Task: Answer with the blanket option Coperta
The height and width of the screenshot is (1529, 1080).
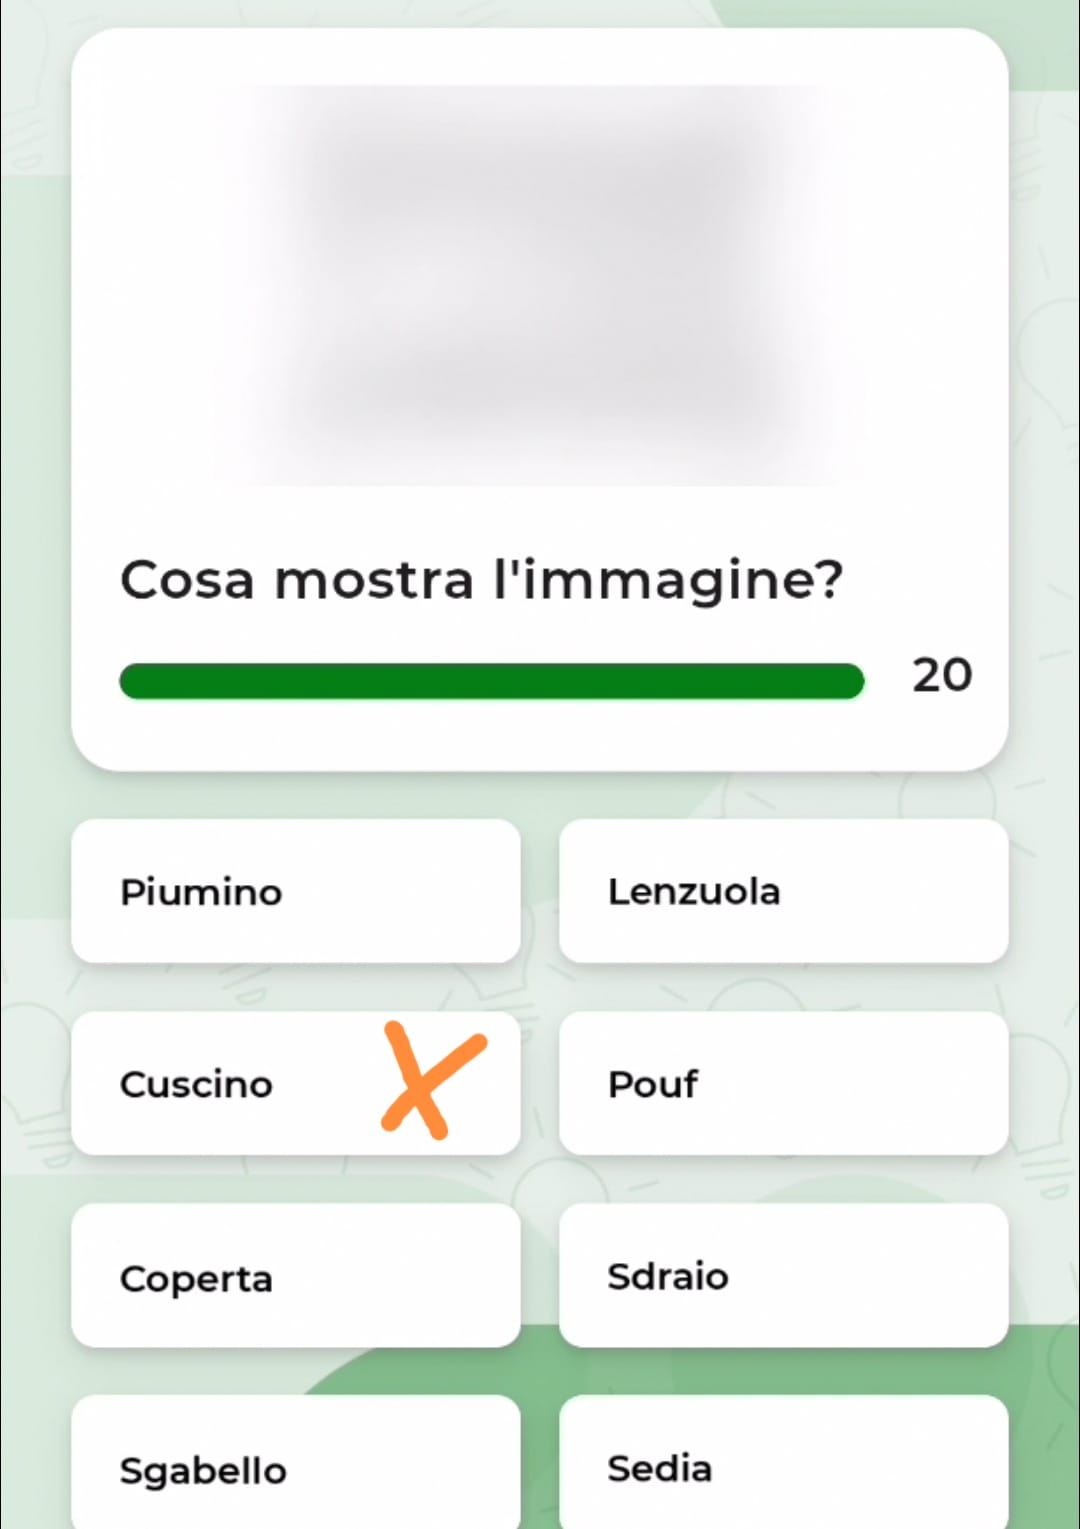Action: [x=296, y=1275]
